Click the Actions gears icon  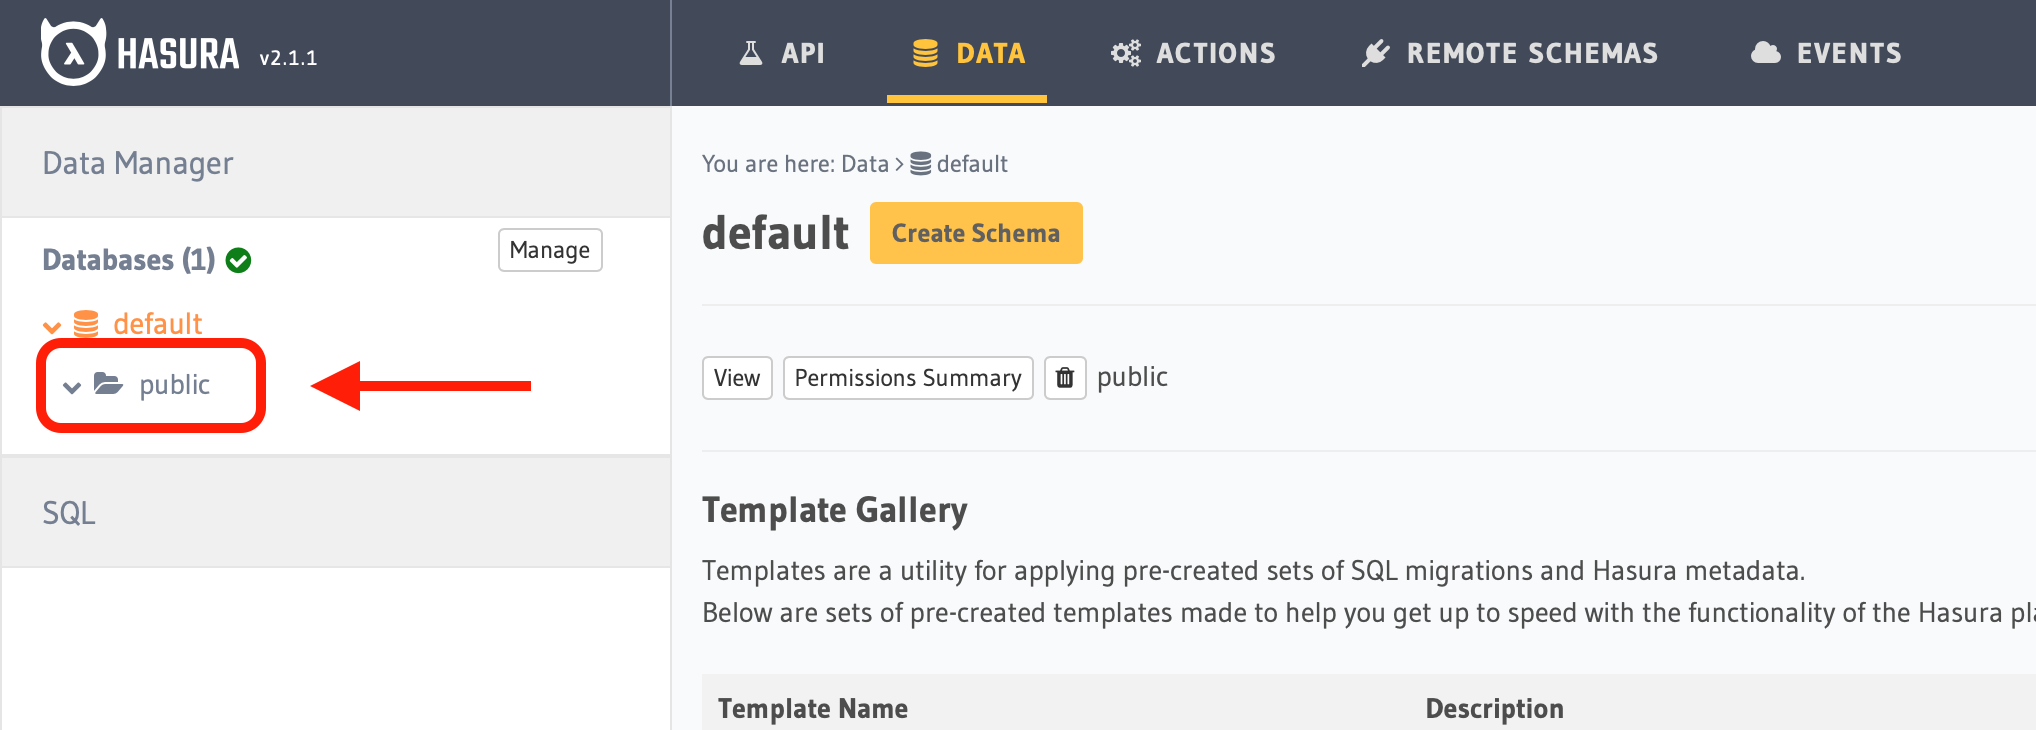tap(1125, 53)
